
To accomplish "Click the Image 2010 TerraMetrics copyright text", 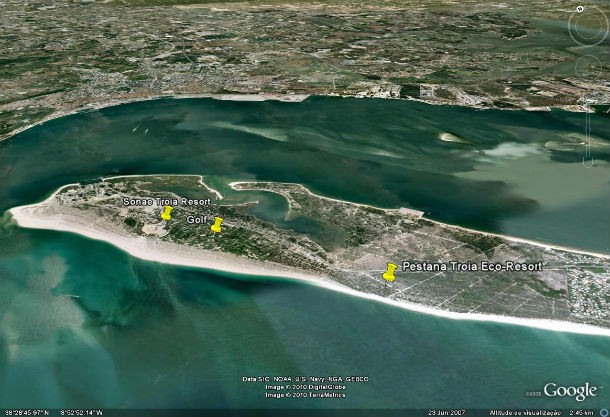I will coord(305,395).
